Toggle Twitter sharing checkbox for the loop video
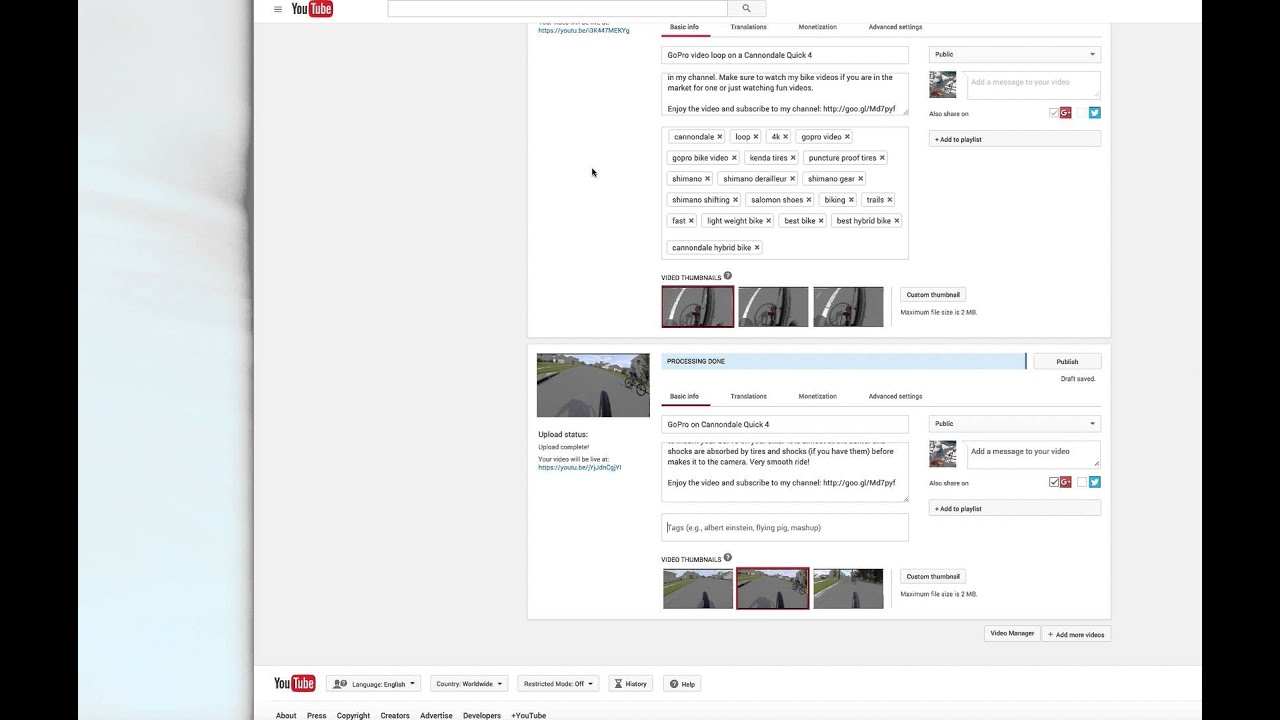1280x720 pixels. (1081, 113)
